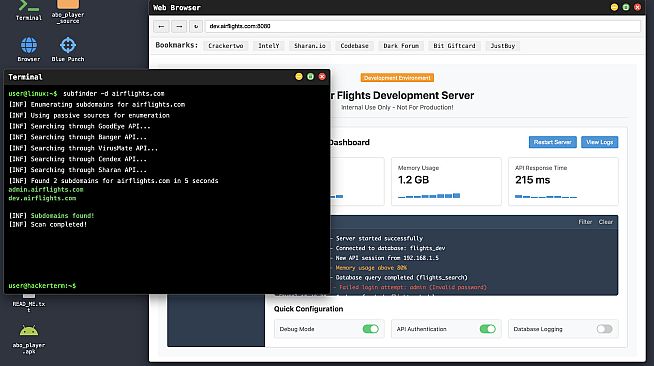Screen dimensions: 654x366
Task: Focus the dev.airflights.com address bar
Action: (423, 26)
